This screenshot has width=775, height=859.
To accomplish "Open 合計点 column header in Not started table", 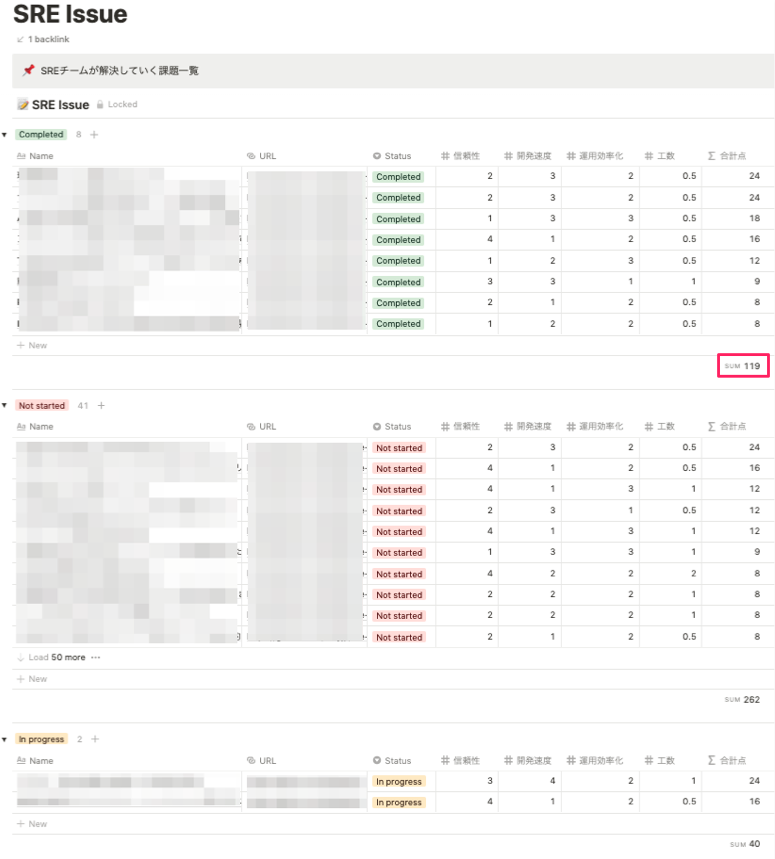I will tap(727, 427).
